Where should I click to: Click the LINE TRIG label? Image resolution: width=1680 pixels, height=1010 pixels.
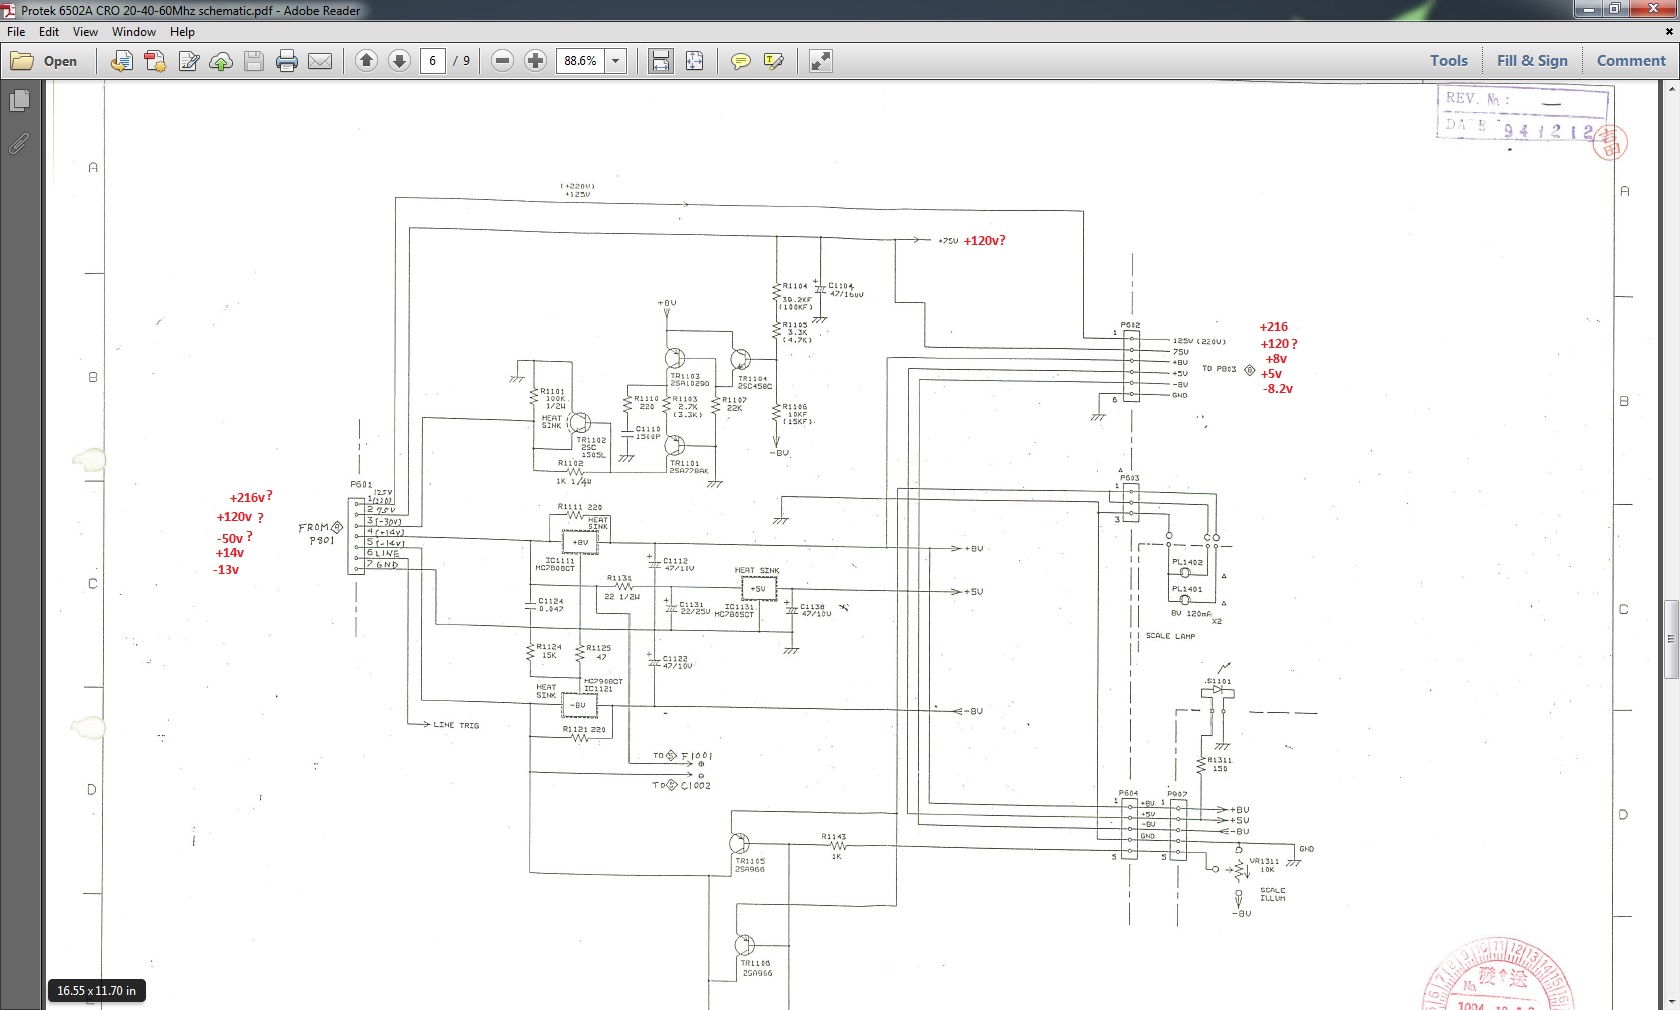(456, 725)
